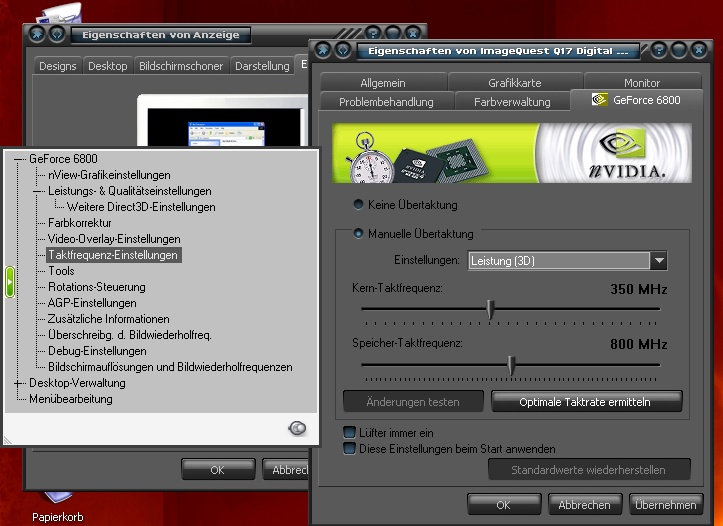Open the Monitor tab

(642, 83)
